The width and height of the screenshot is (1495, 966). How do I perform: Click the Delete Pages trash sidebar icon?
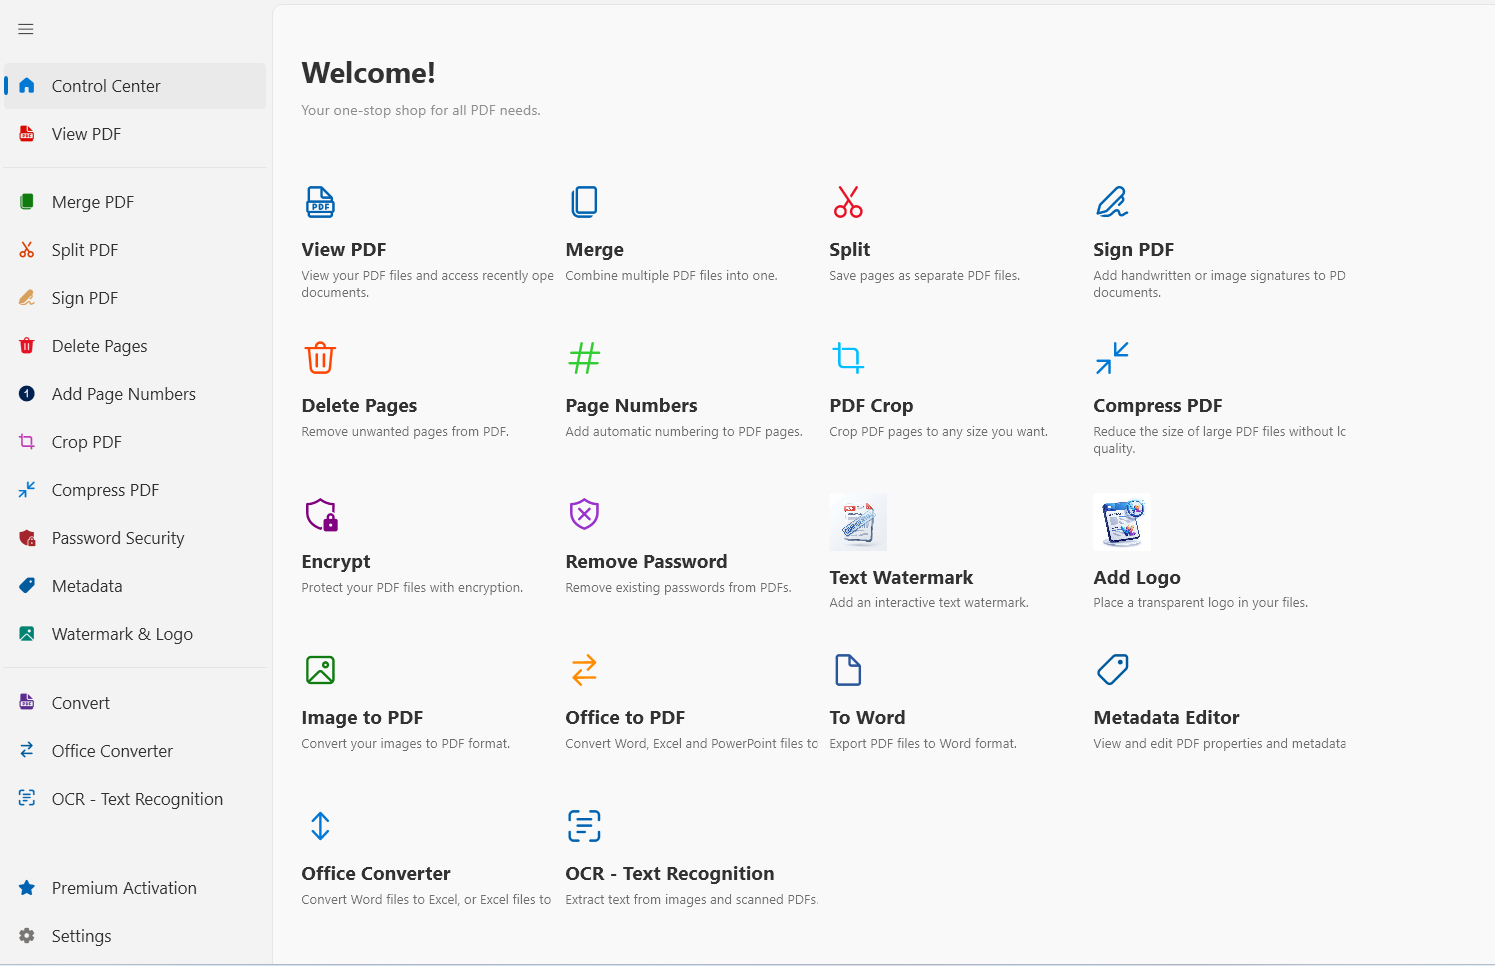pyautogui.click(x=27, y=346)
